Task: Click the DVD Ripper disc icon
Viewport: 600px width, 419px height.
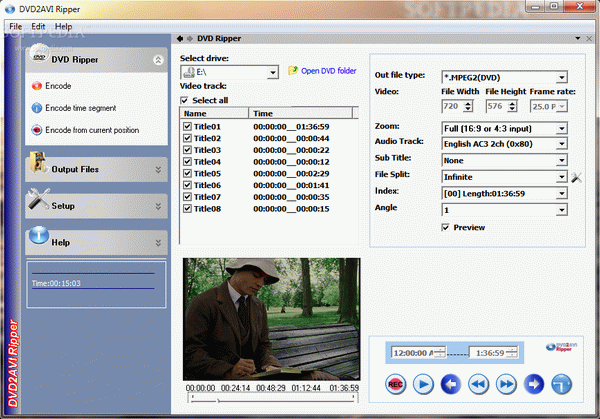Action: click(39, 54)
